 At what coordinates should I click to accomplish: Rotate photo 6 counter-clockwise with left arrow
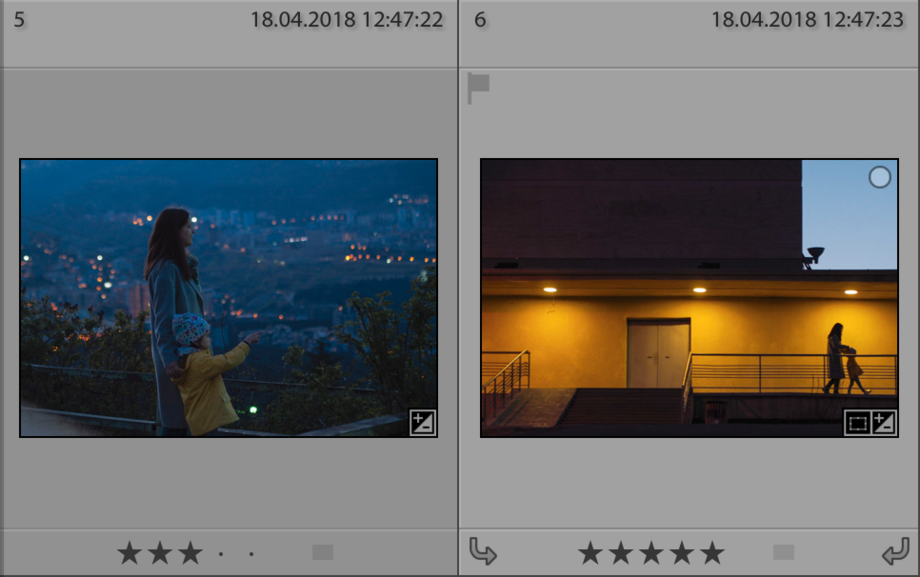[x=483, y=552]
